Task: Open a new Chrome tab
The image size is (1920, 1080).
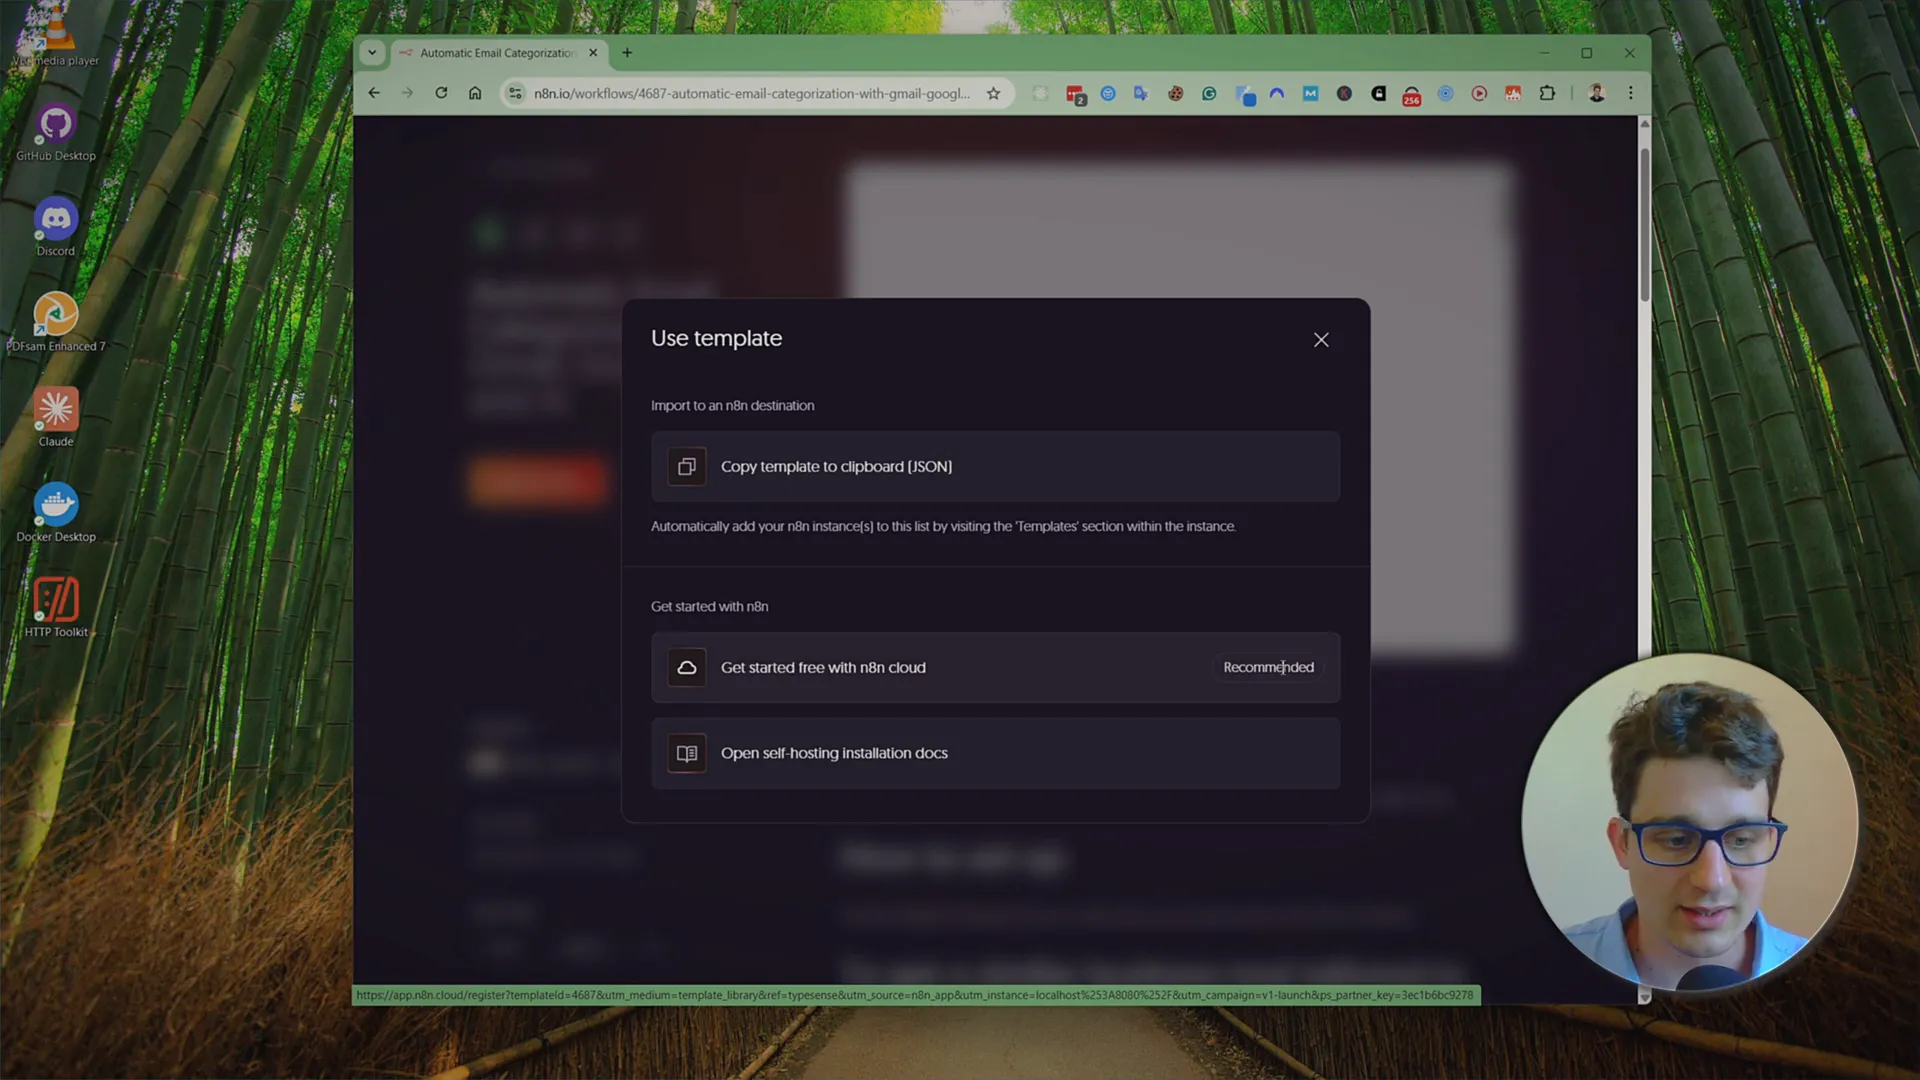Action: pos(627,53)
